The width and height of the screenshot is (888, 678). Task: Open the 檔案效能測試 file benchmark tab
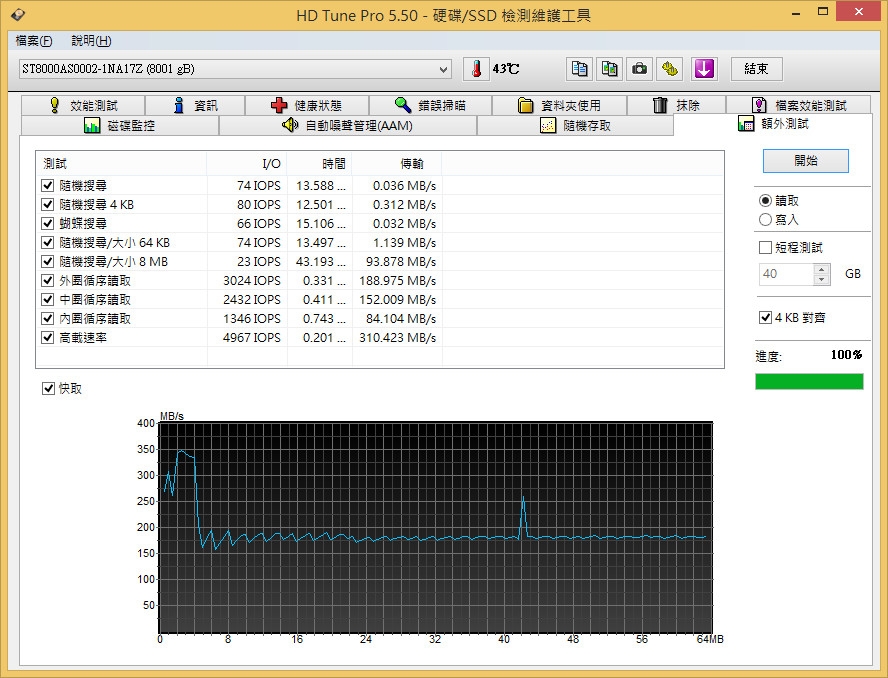[799, 105]
